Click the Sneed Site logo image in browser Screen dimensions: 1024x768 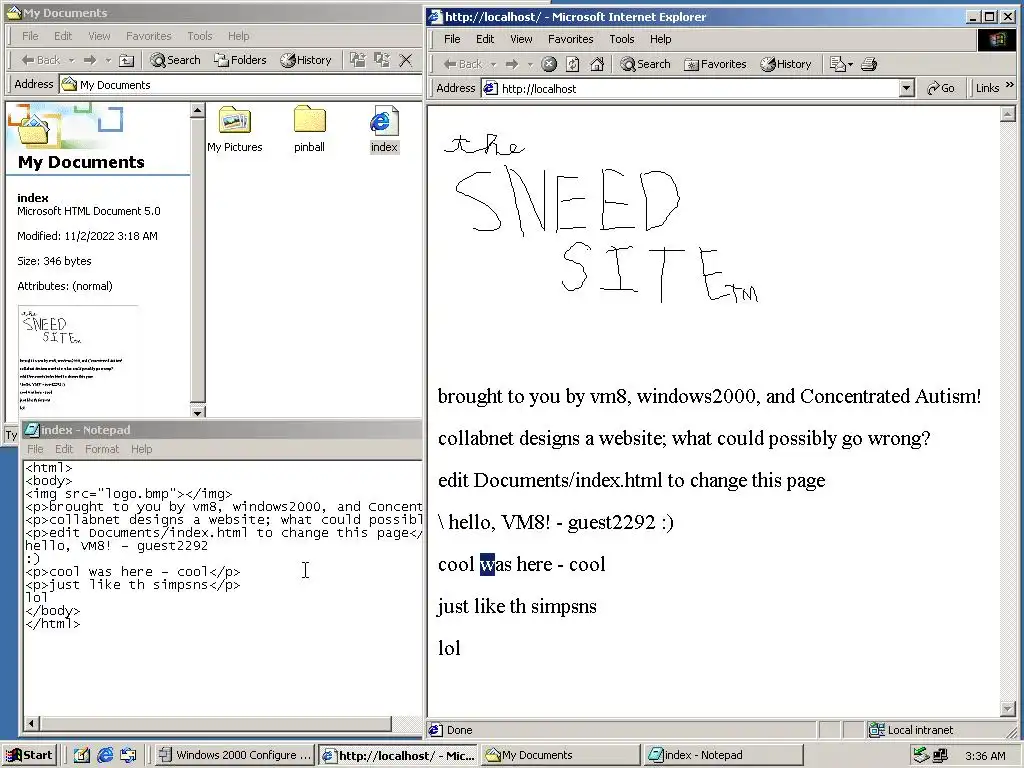tap(601, 219)
